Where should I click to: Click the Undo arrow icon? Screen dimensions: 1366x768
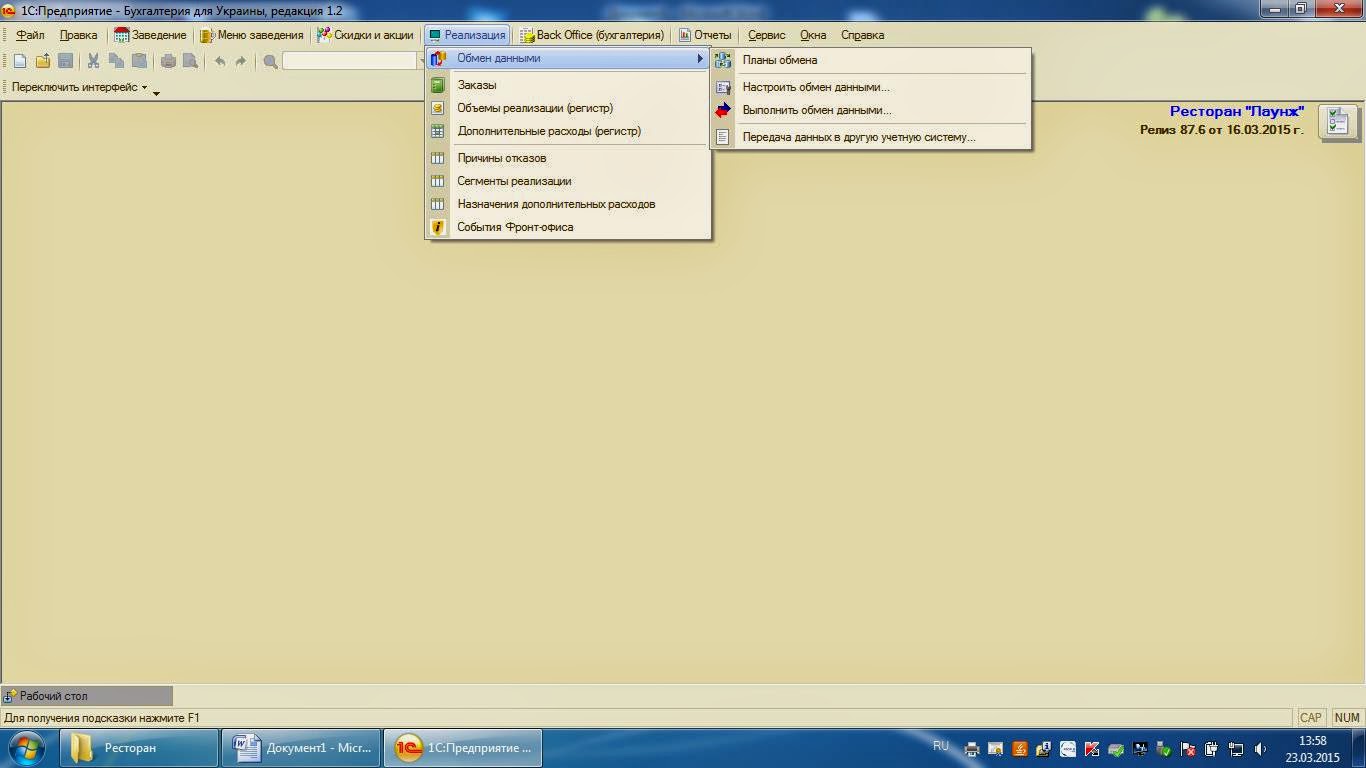pos(219,61)
